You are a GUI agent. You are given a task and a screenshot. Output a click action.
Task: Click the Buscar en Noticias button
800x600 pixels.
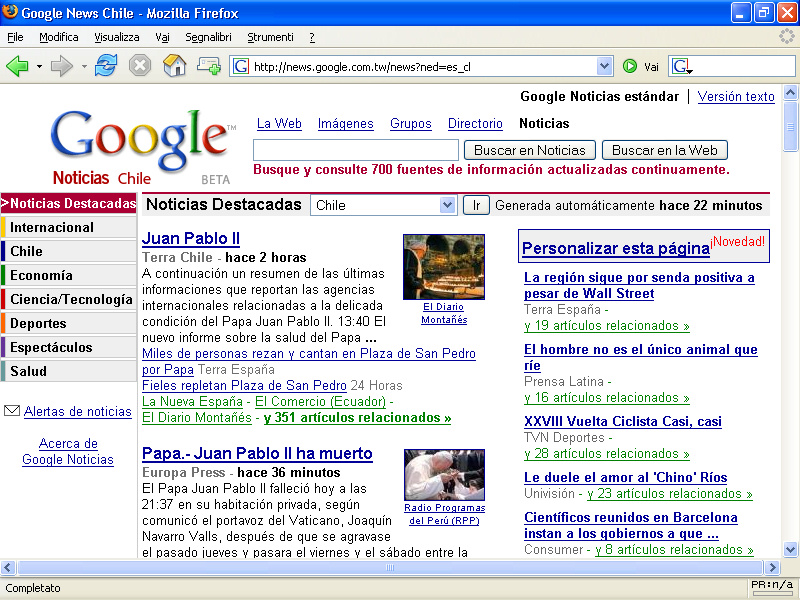(x=530, y=150)
